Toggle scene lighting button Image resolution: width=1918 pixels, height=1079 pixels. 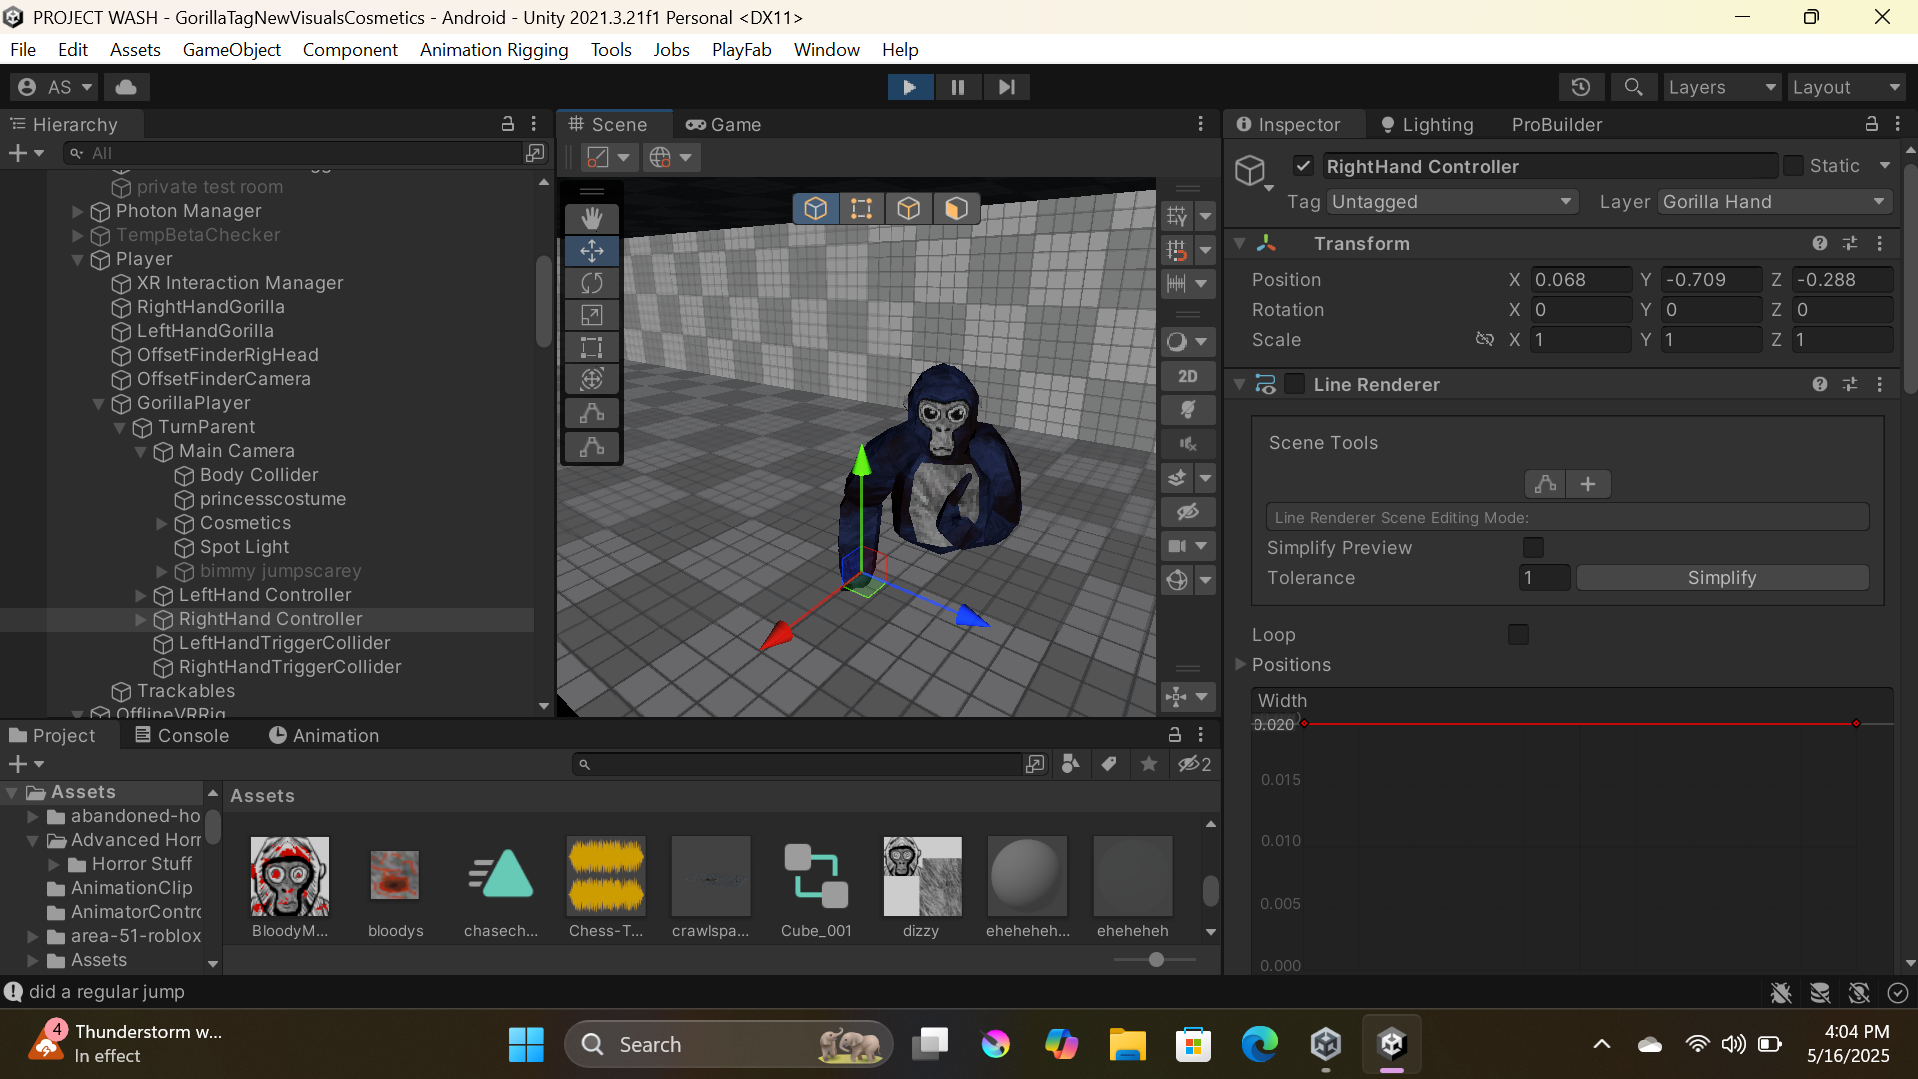[x=1188, y=410]
